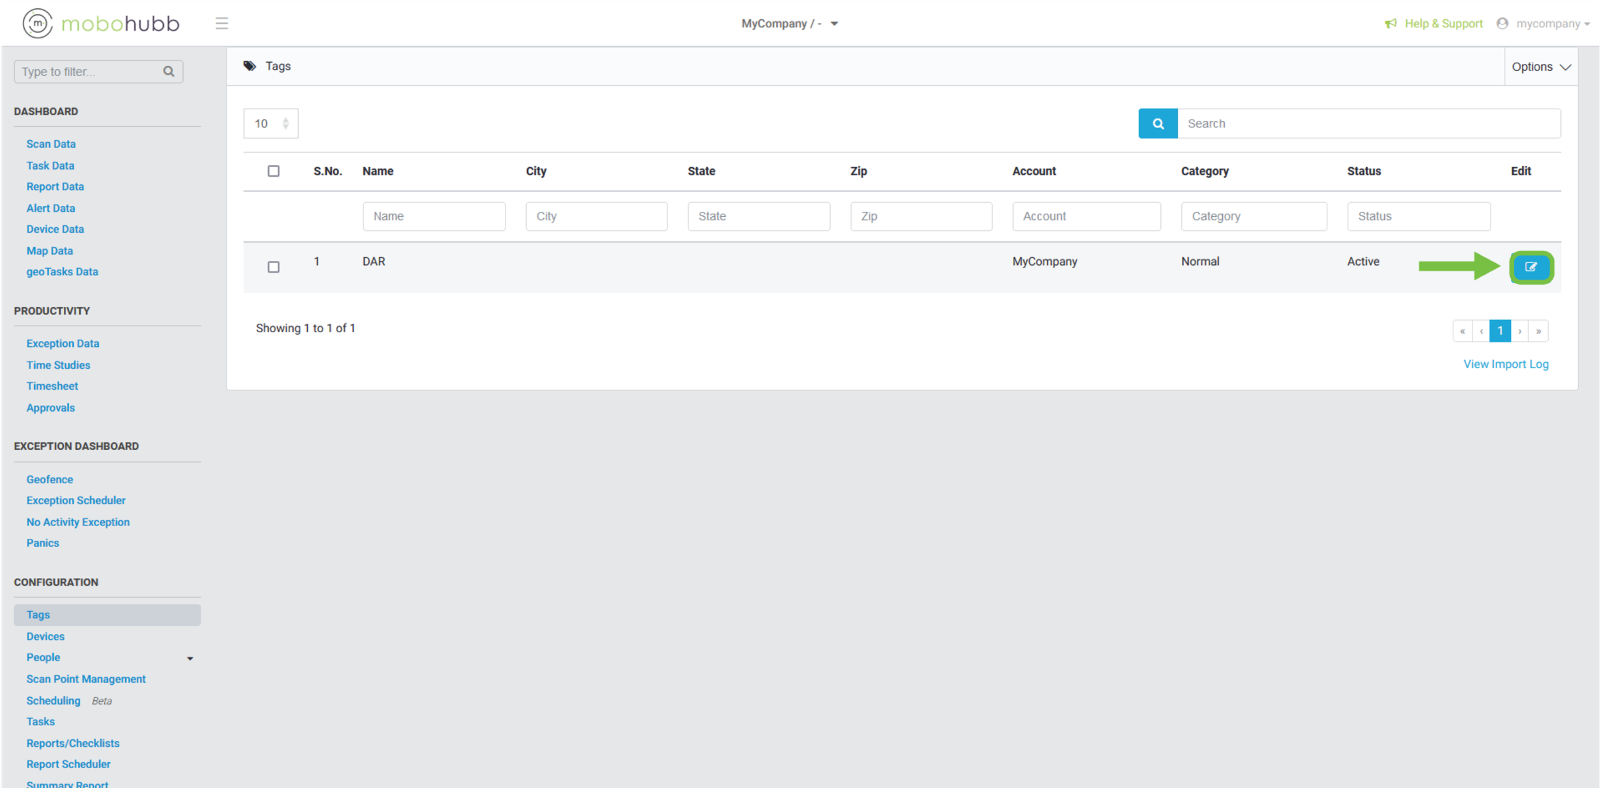Open Help & Support link
Viewport: 1600px width, 788px height.
click(1434, 23)
